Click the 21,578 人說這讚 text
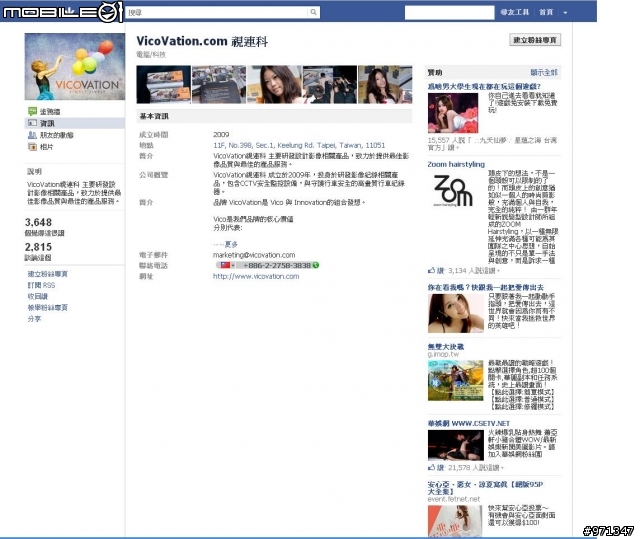The image size is (640, 539). point(476,468)
